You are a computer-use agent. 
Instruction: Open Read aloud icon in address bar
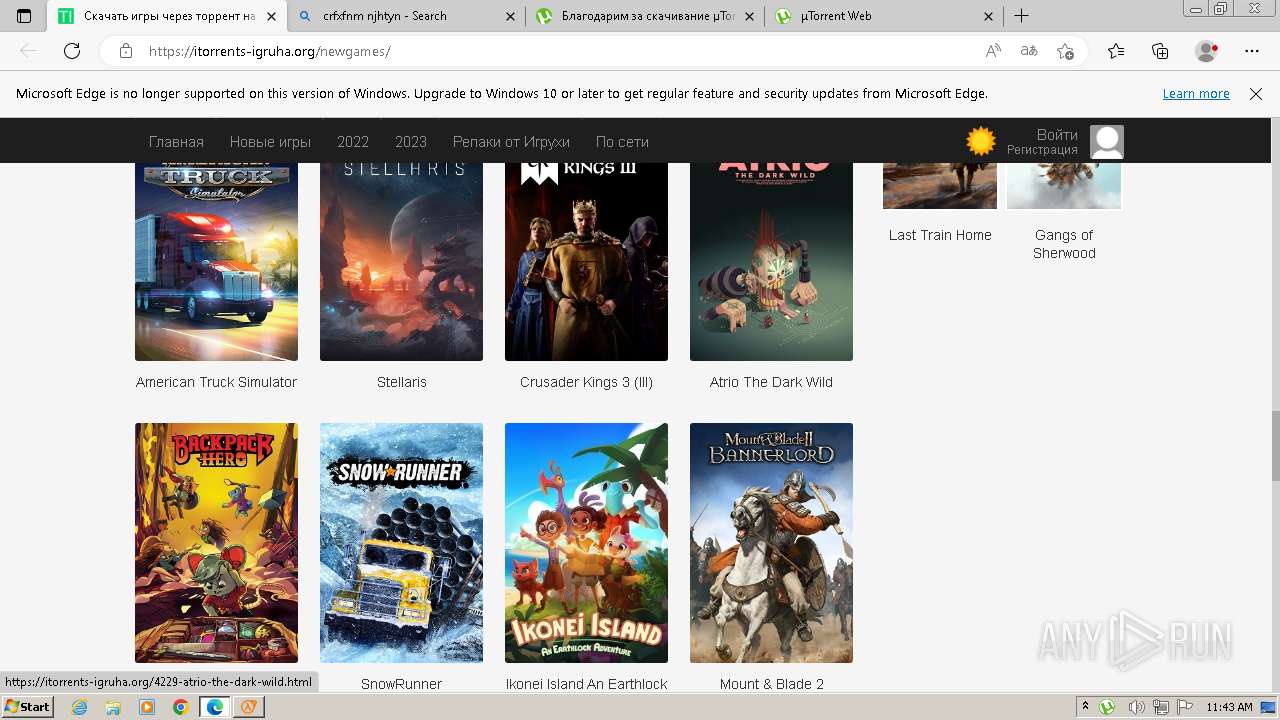coord(993,51)
